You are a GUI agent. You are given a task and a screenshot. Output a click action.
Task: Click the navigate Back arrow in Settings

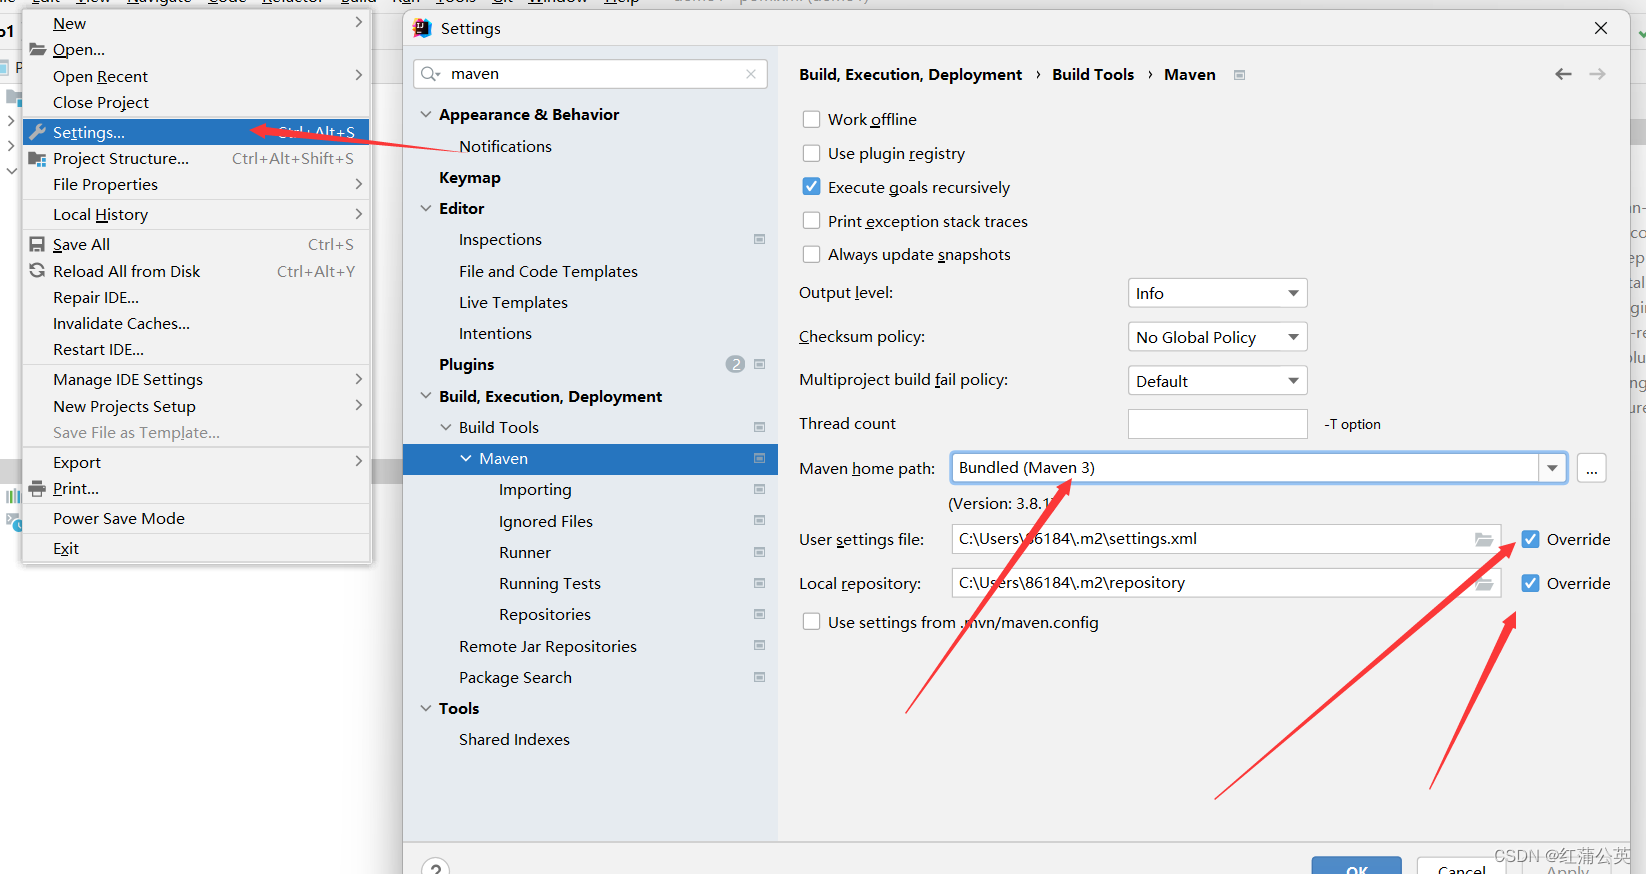(x=1563, y=74)
